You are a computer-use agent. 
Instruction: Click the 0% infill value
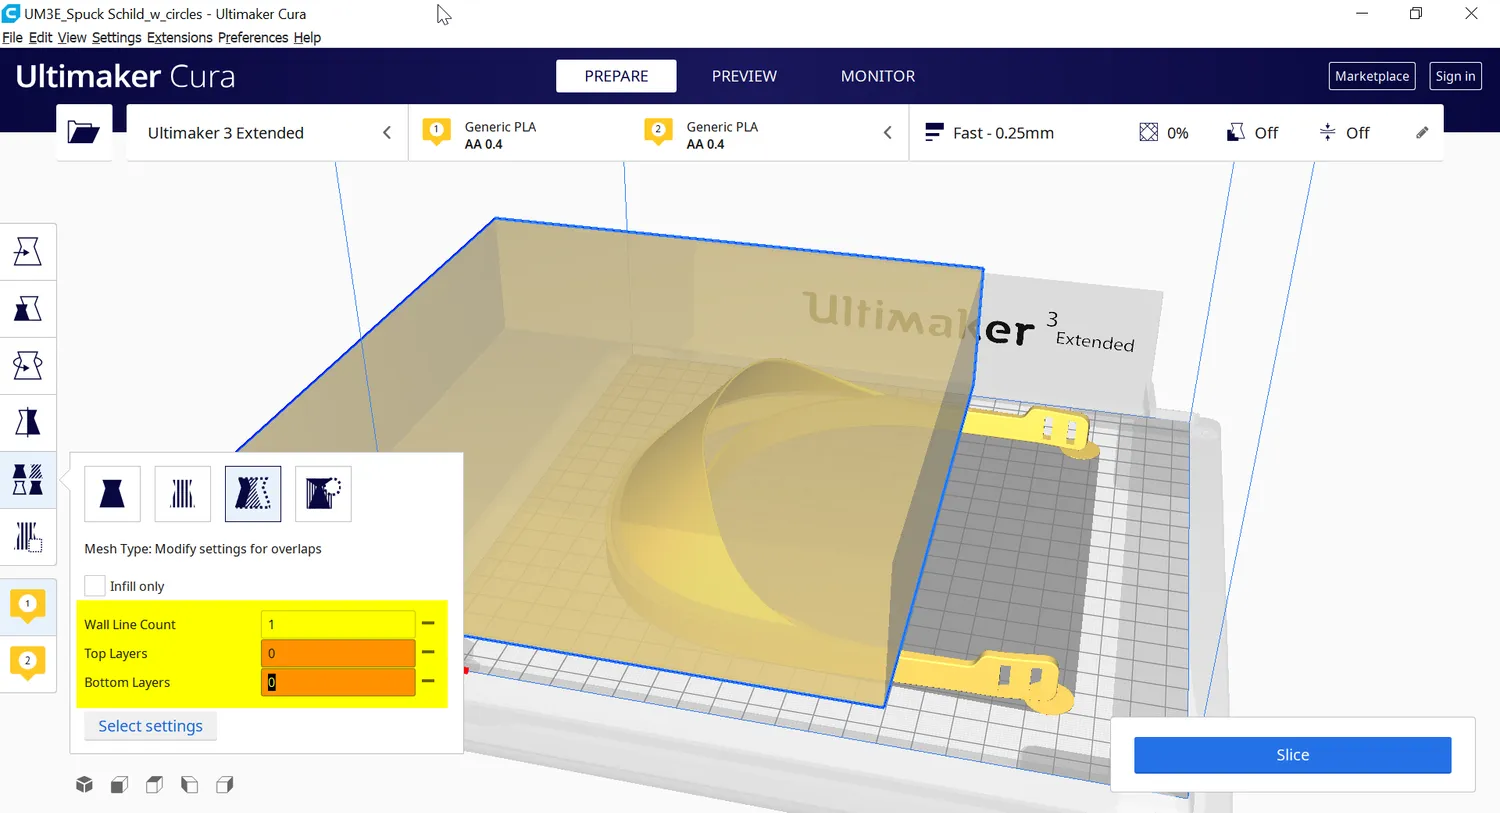[x=1177, y=133]
